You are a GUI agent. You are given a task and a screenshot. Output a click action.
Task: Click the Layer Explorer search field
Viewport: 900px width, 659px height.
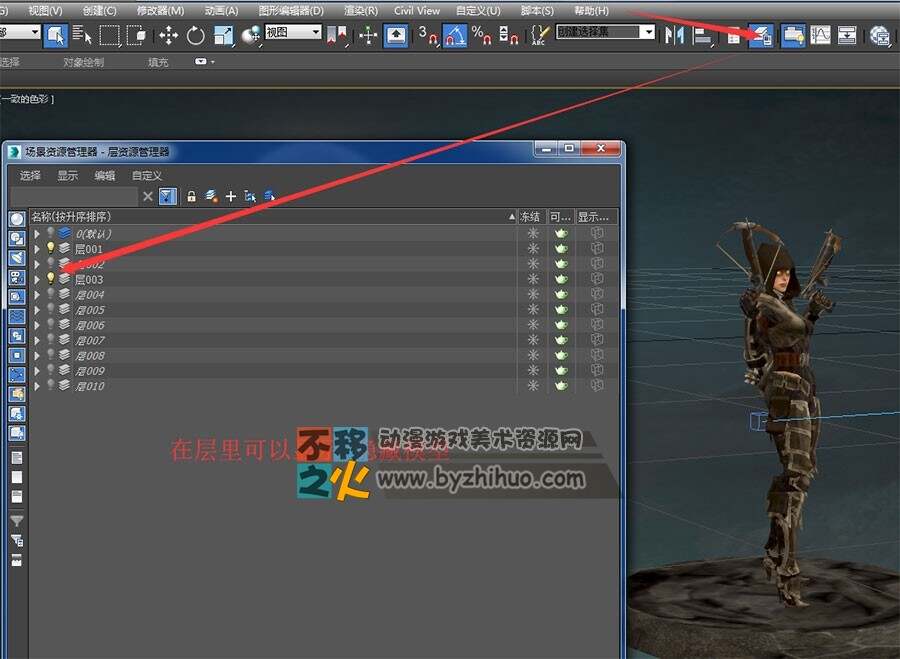click(x=74, y=196)
